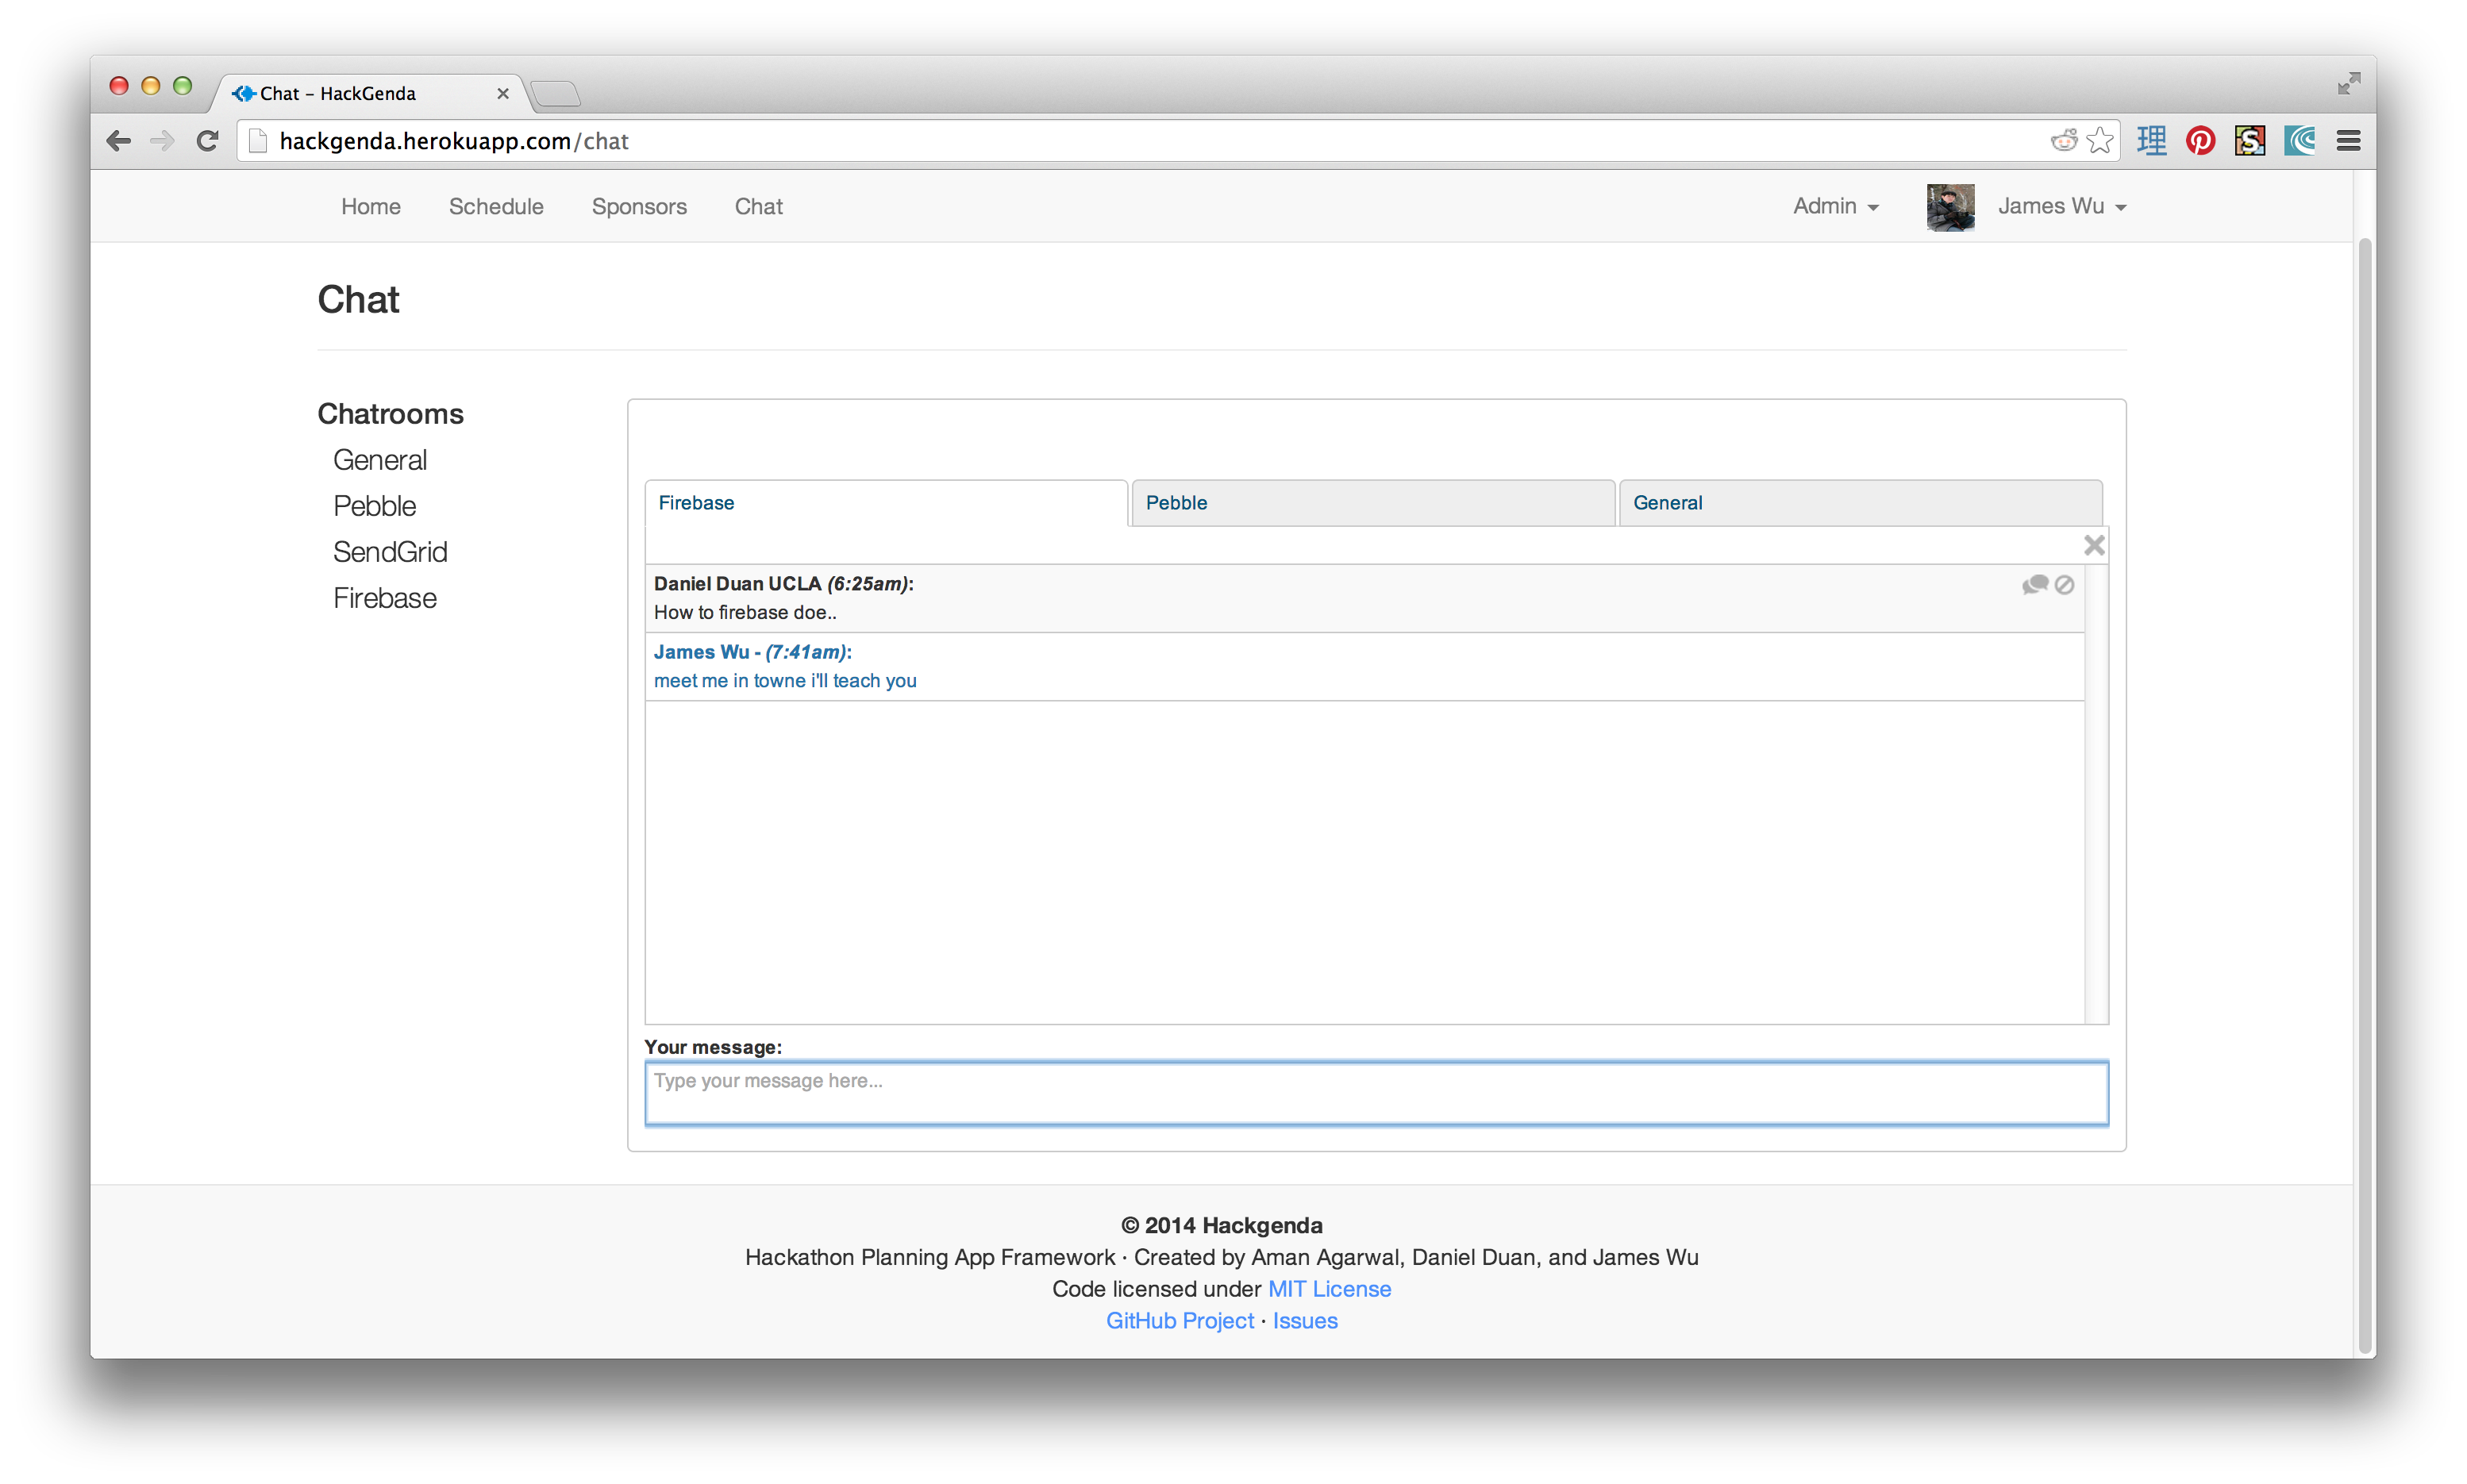Screen dimensions: 2467x1484
Task: Click James Wu sender name in chat
Action: (x=701, y=651)
